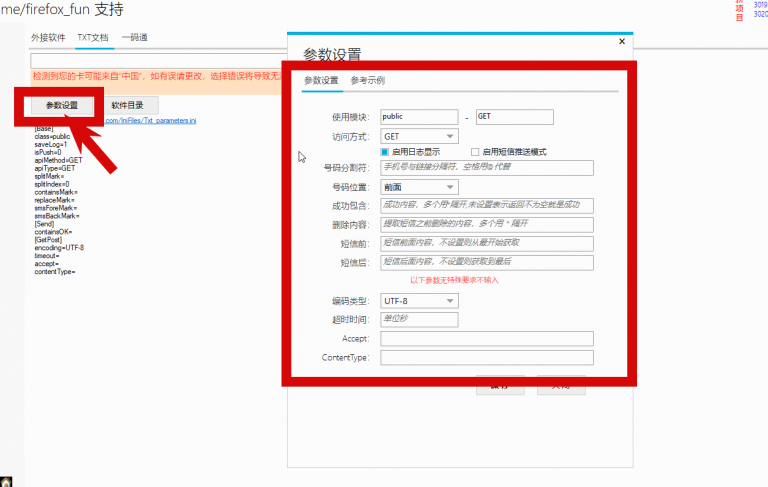Screen dimensions: 768x487
Task: Click the second 使用模块 field containing GET
Action: (x=515, y=117)
